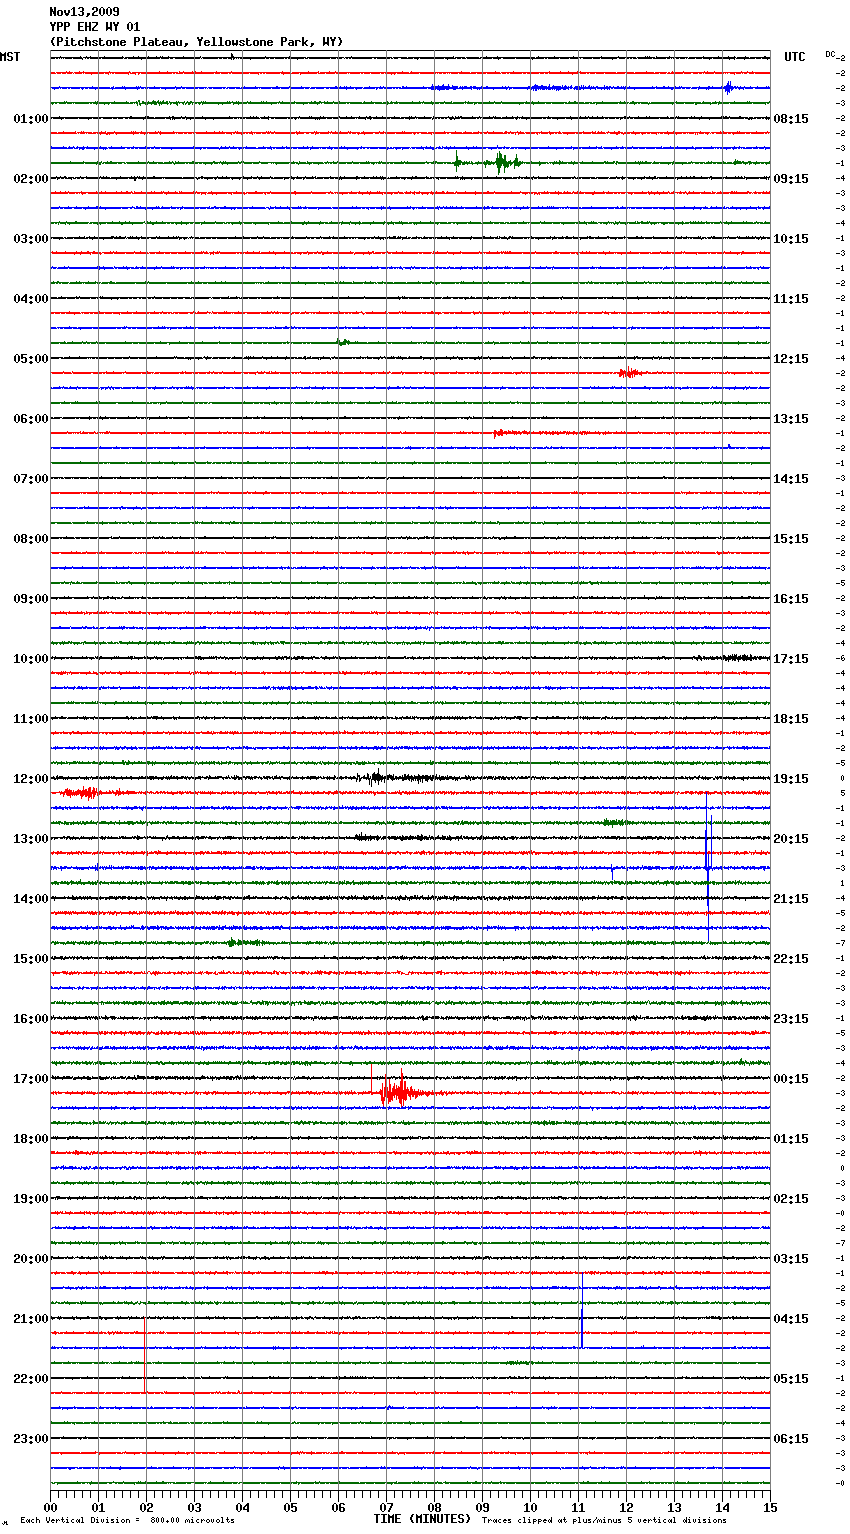Click the "Each Vertical Division = 800.00 microvolts" note
The height and width of the screenshot is (1534, 850).
click(x=127, y=1521)
